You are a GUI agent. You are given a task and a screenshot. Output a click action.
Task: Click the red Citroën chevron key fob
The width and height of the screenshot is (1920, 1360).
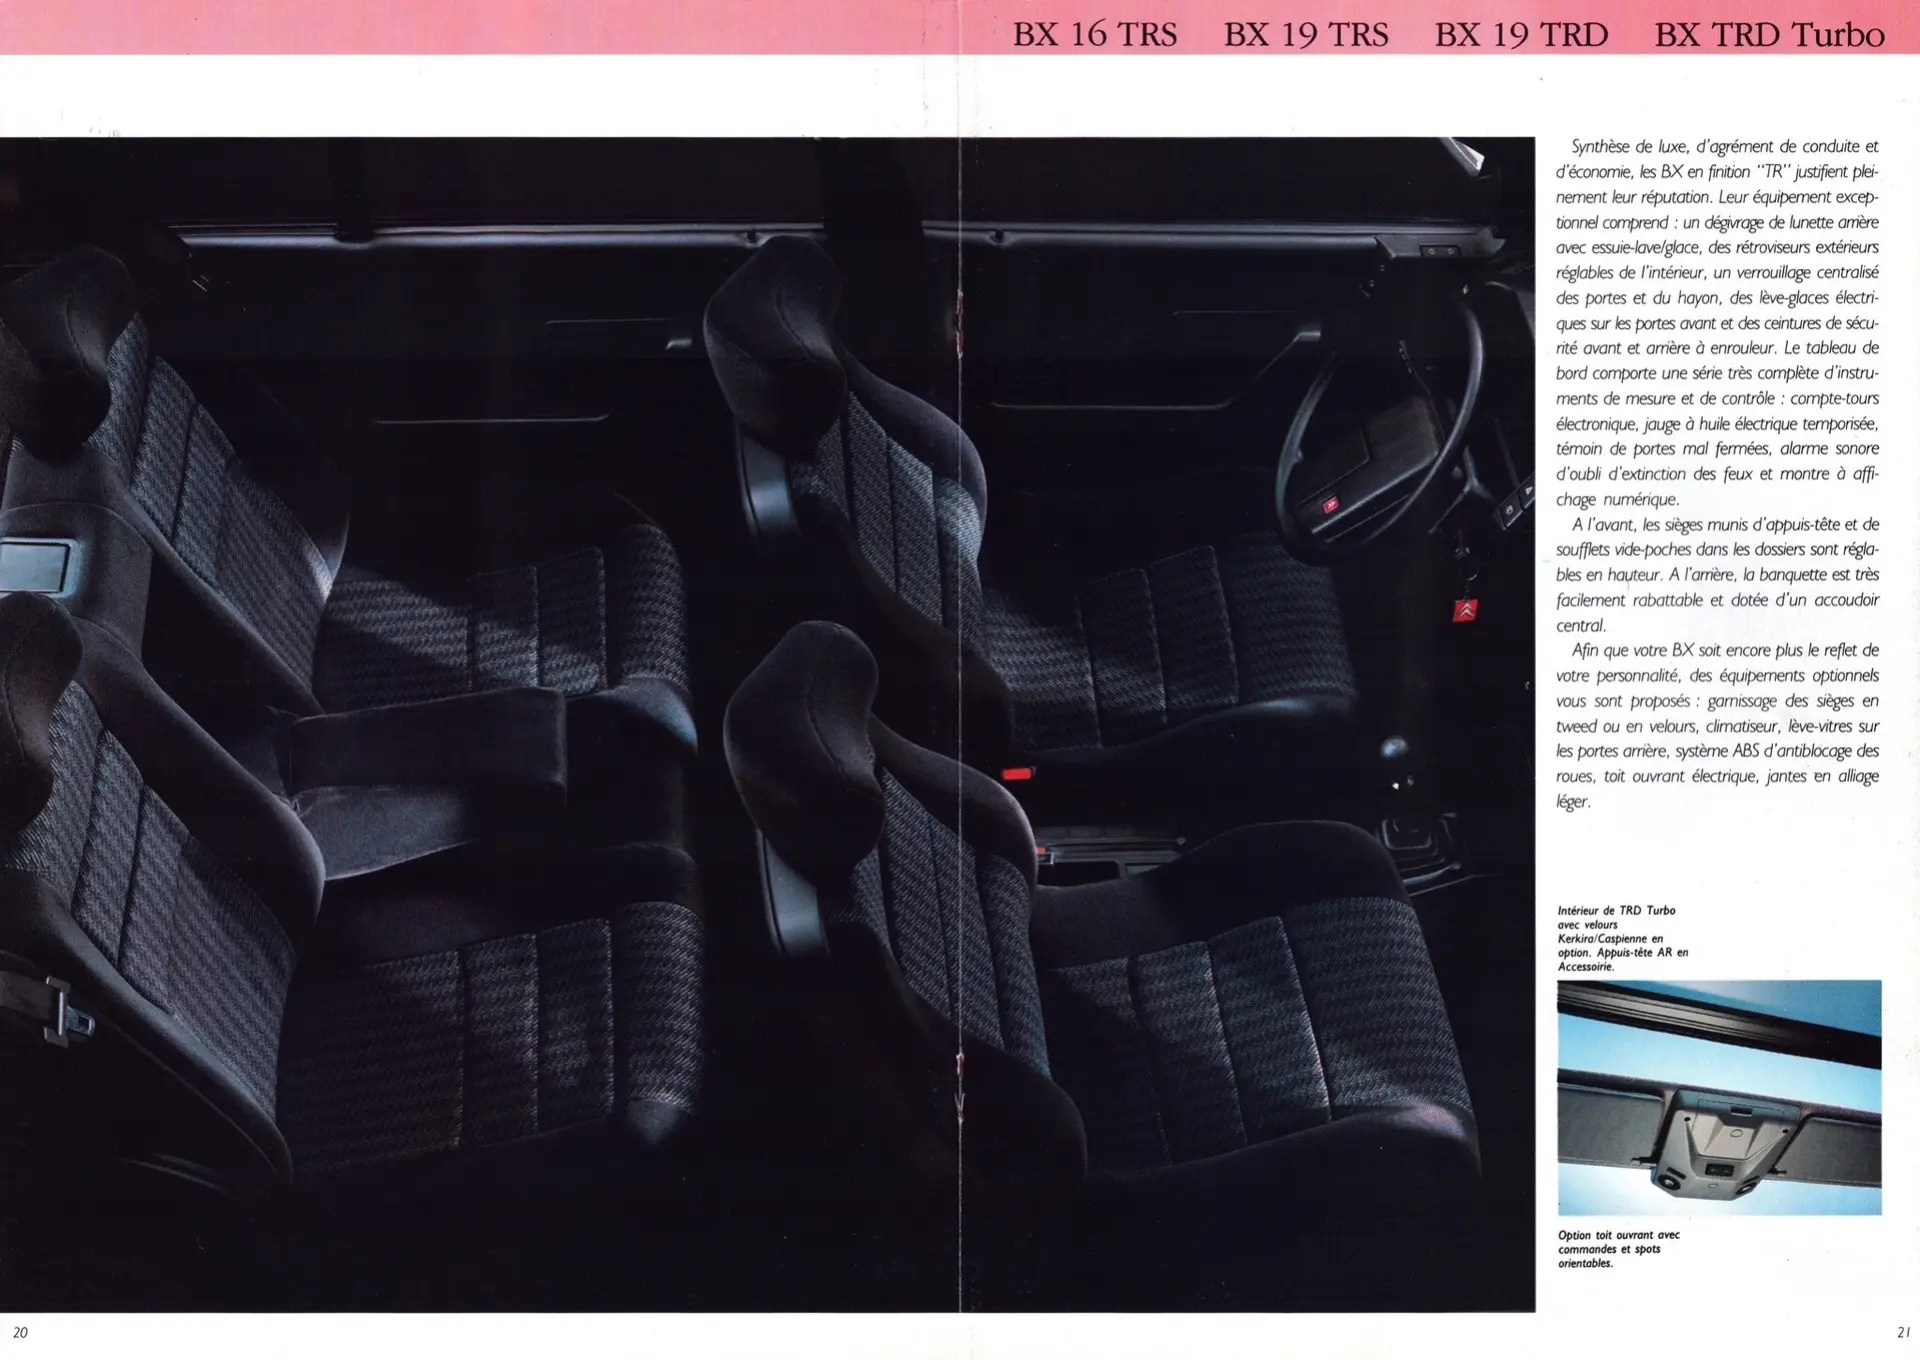(x=1464, y=610)
